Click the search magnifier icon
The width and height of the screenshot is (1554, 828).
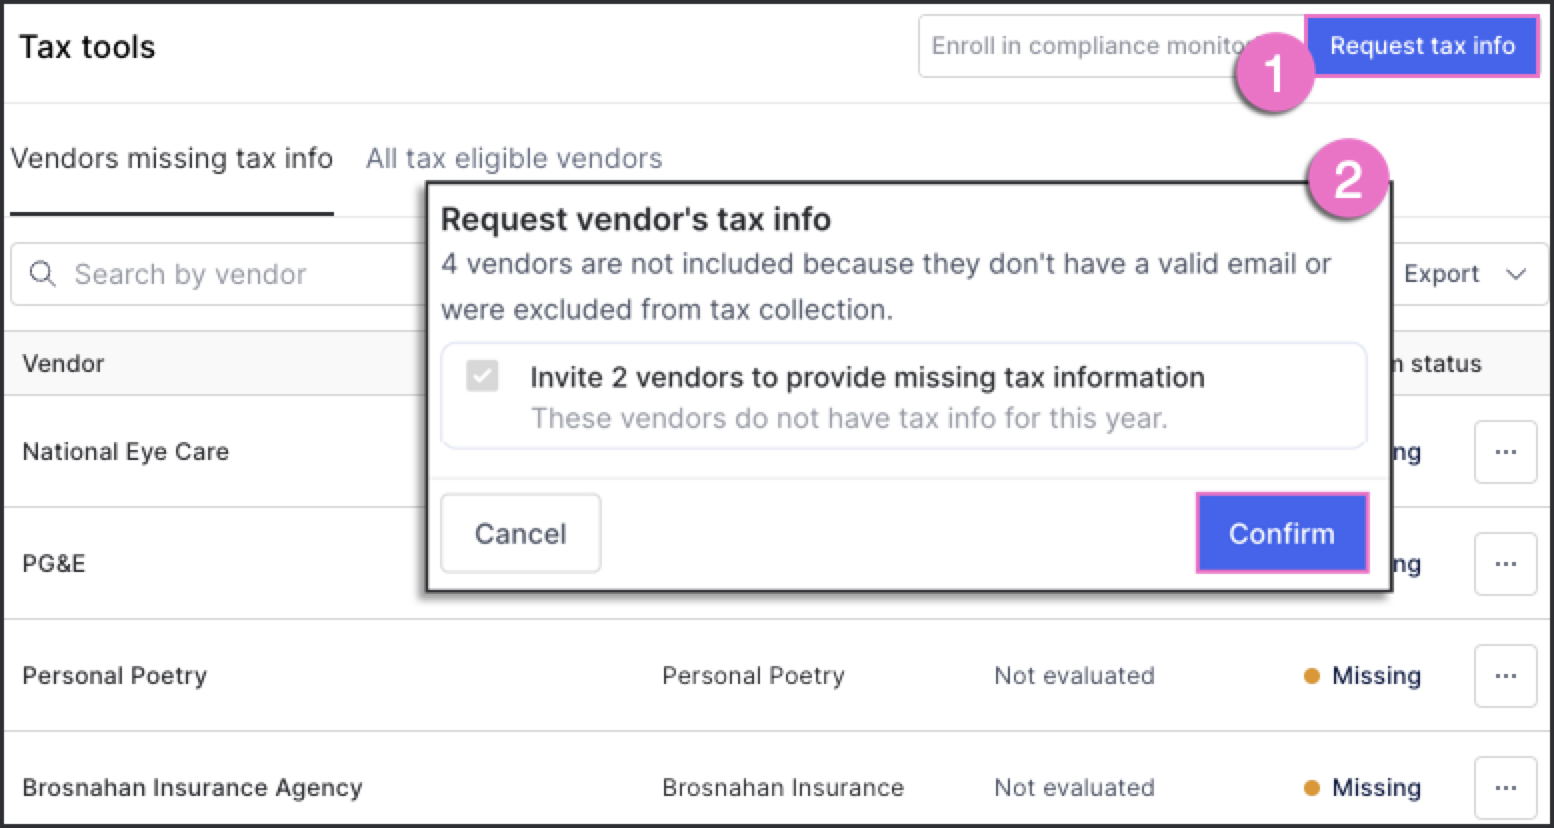[43, 273]
